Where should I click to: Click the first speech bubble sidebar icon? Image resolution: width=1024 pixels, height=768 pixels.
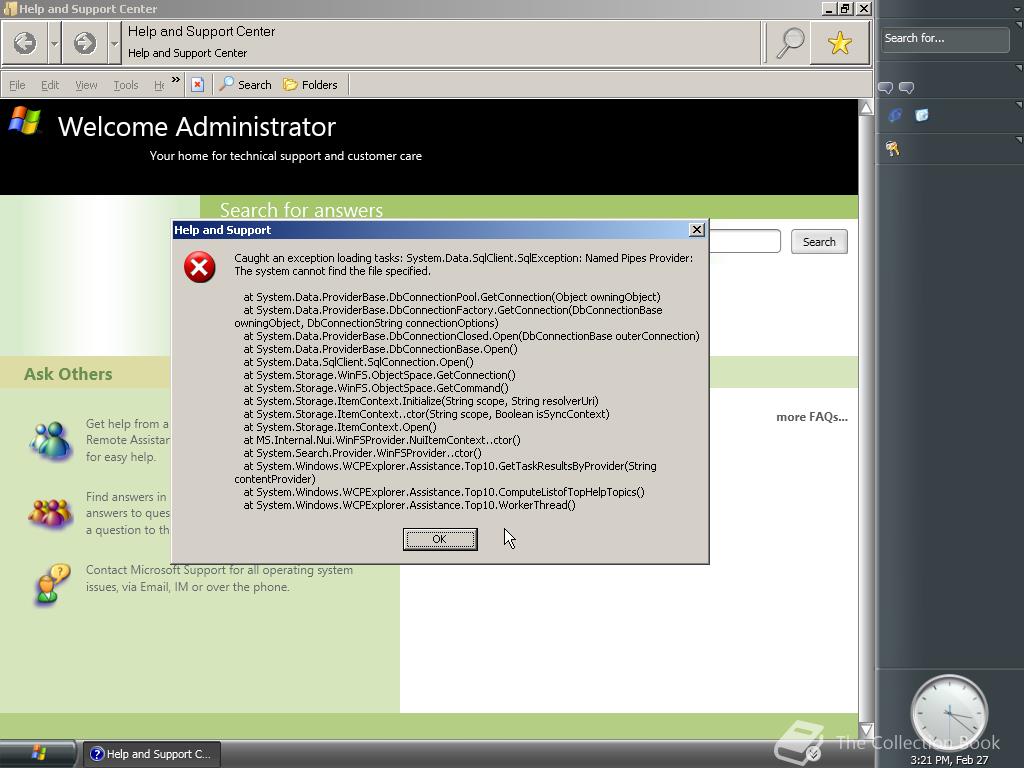tap(886, 88)
